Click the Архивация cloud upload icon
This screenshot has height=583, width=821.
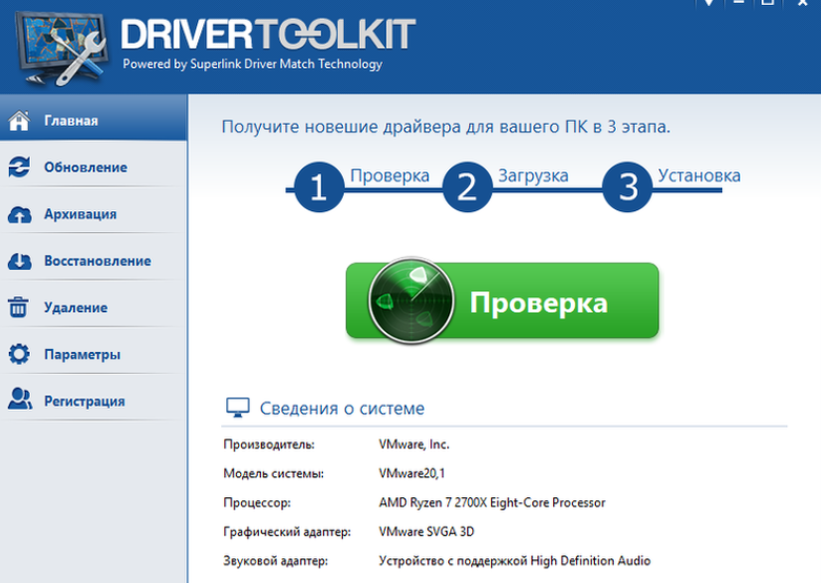coord(18,213)
